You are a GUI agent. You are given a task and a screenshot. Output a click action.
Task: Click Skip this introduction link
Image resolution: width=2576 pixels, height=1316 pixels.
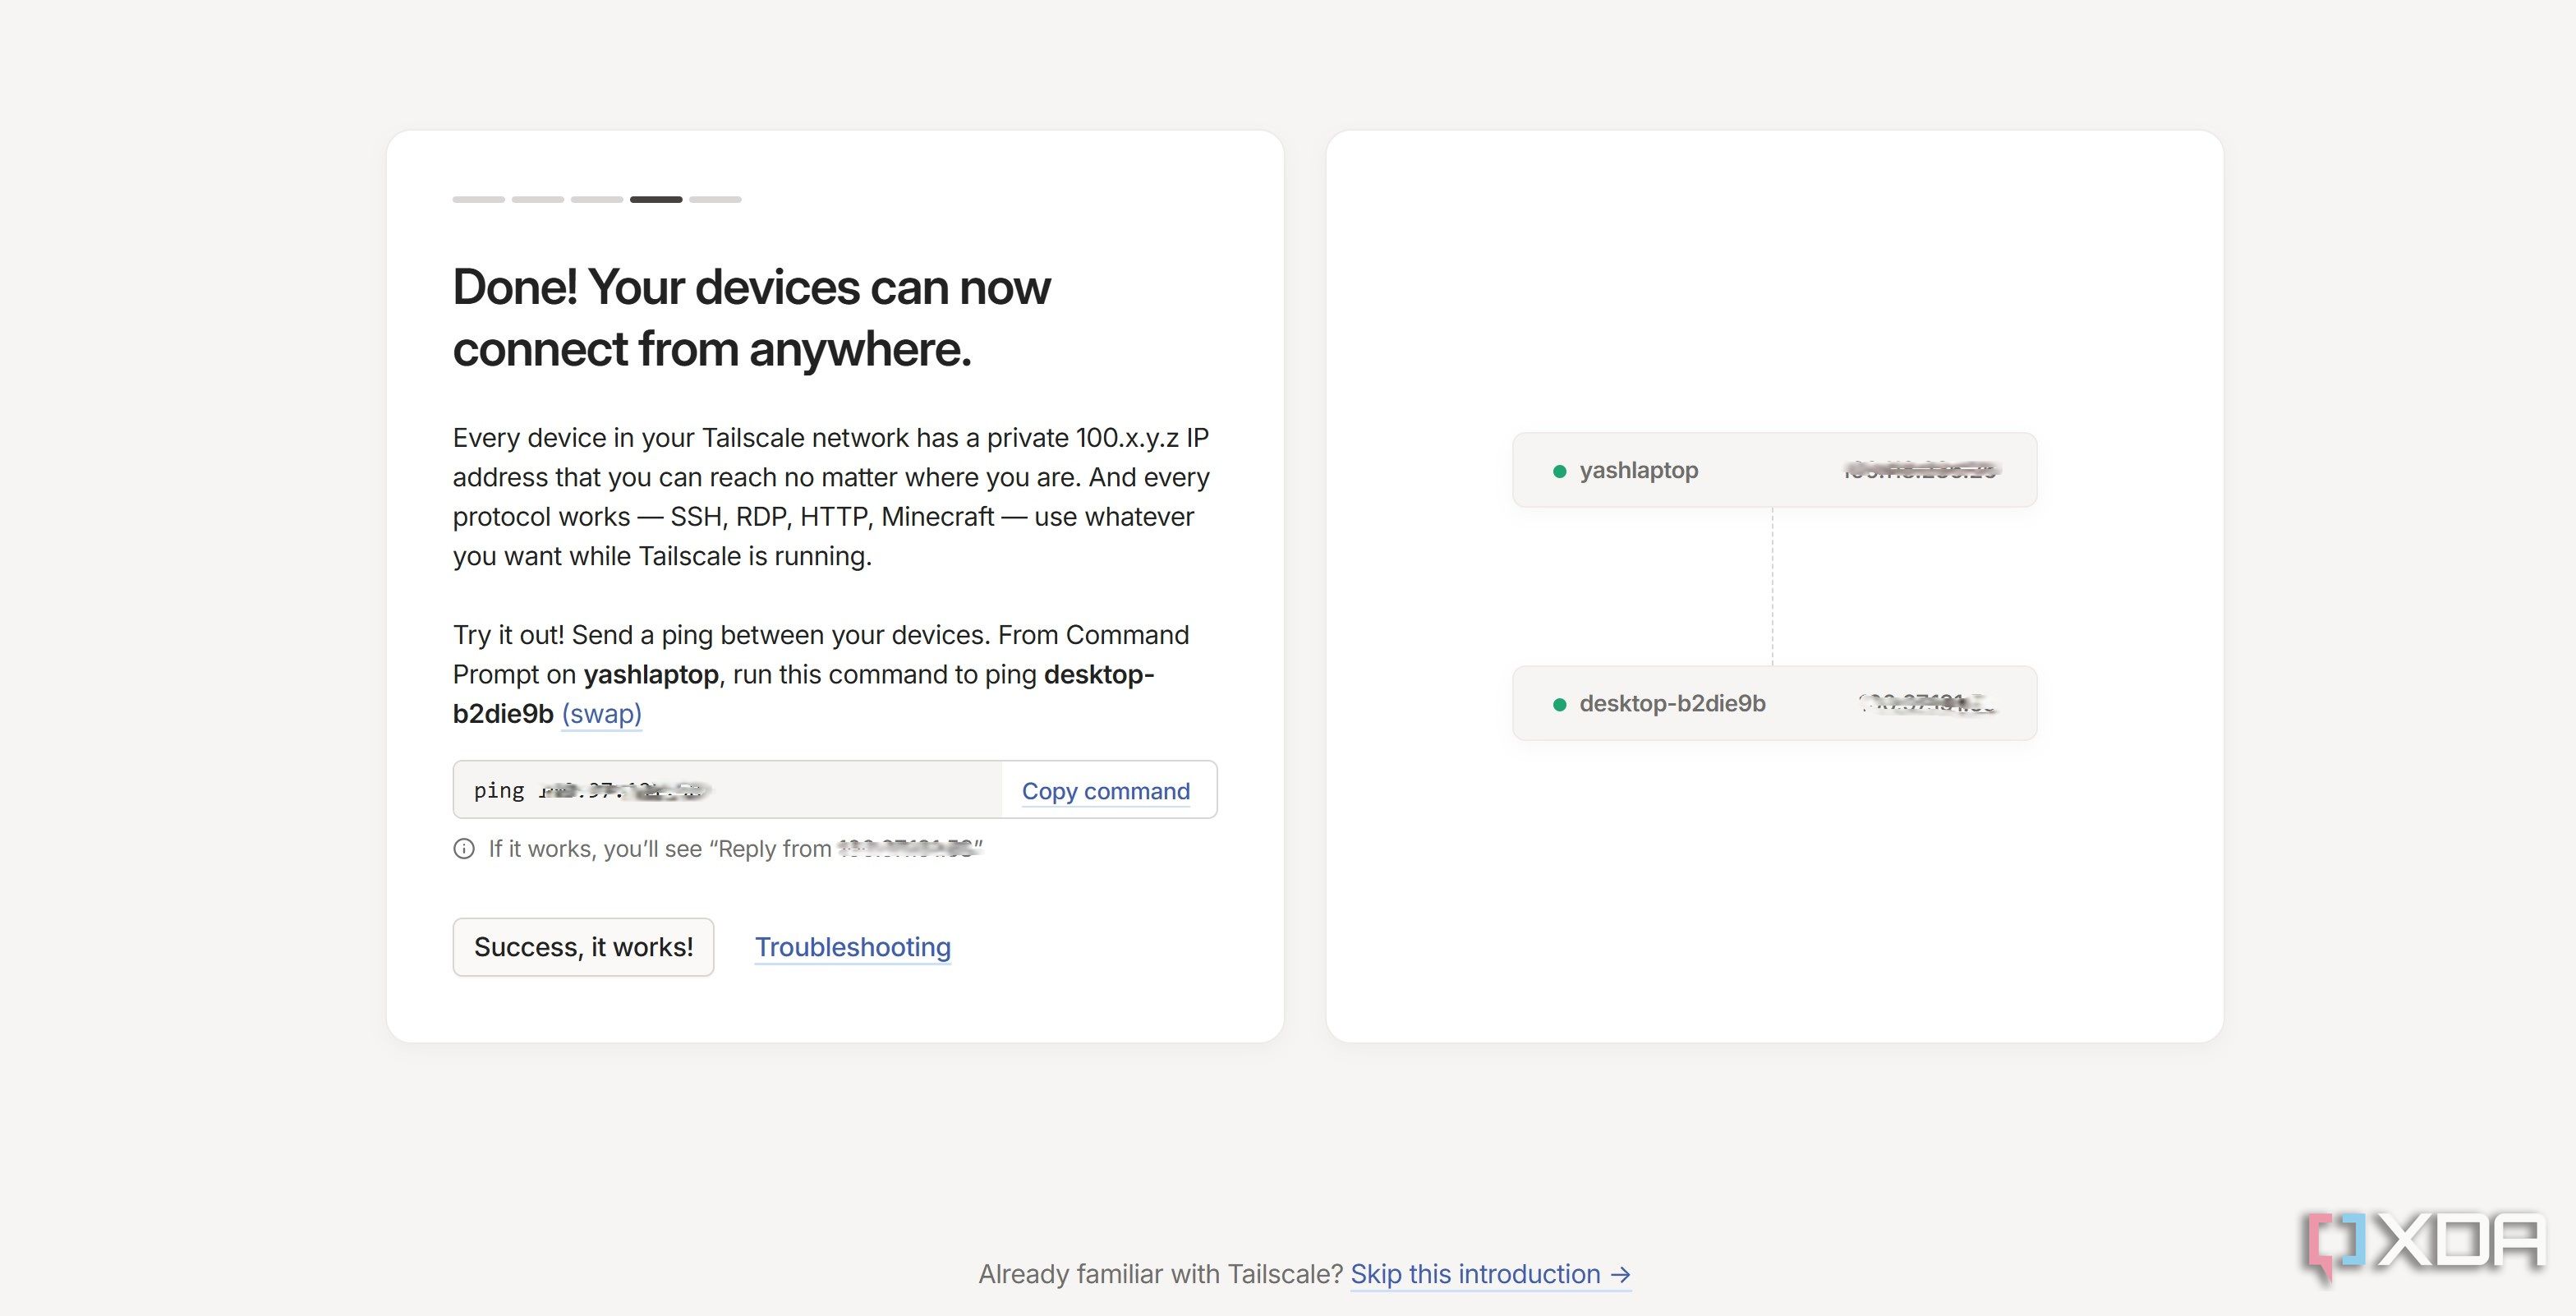coord(1475,1274)
